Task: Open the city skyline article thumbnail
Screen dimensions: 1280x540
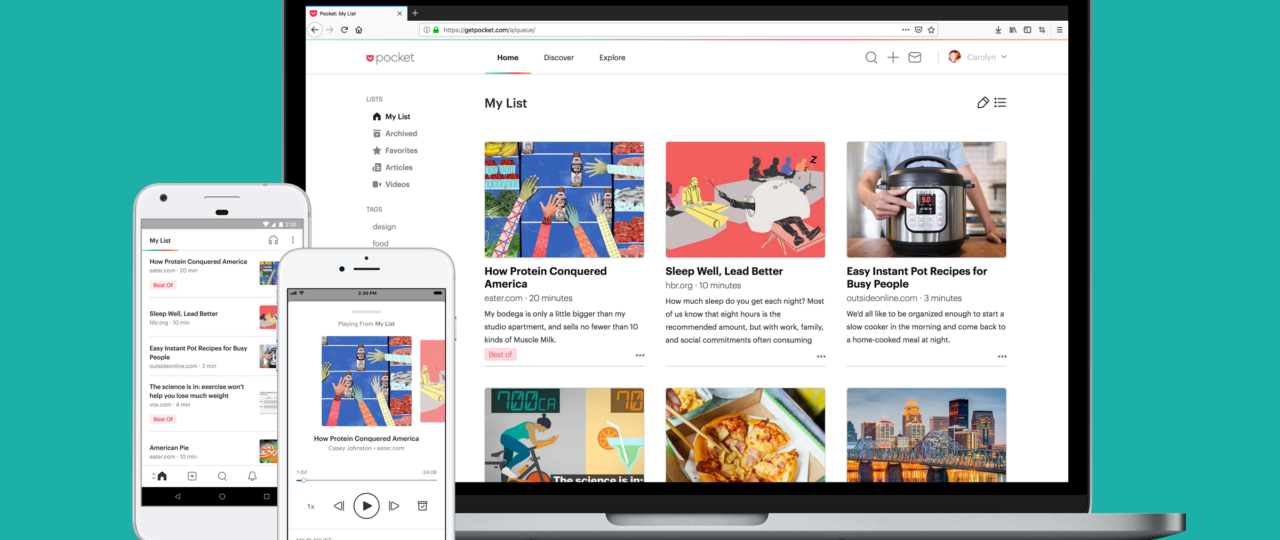Action: (926, 435)
